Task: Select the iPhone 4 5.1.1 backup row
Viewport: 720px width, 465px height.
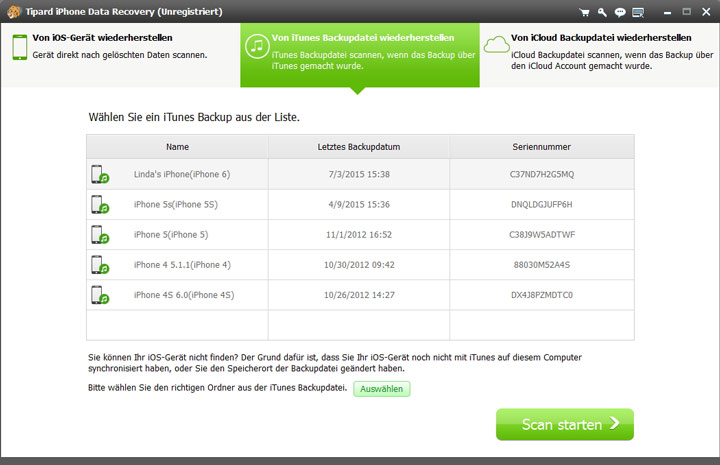Action: click(360, 265)
